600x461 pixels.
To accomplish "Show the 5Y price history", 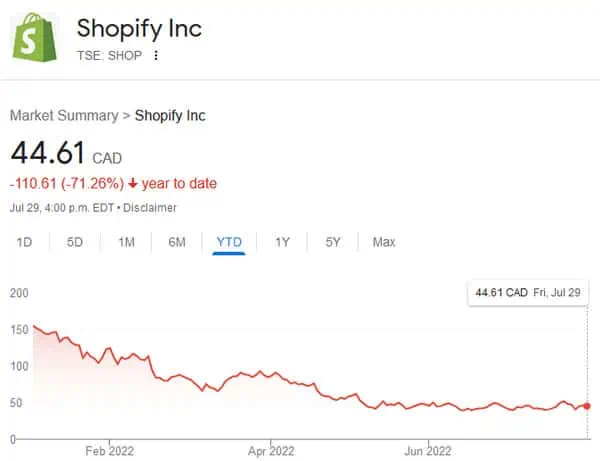I will click(x=333, y=242).
